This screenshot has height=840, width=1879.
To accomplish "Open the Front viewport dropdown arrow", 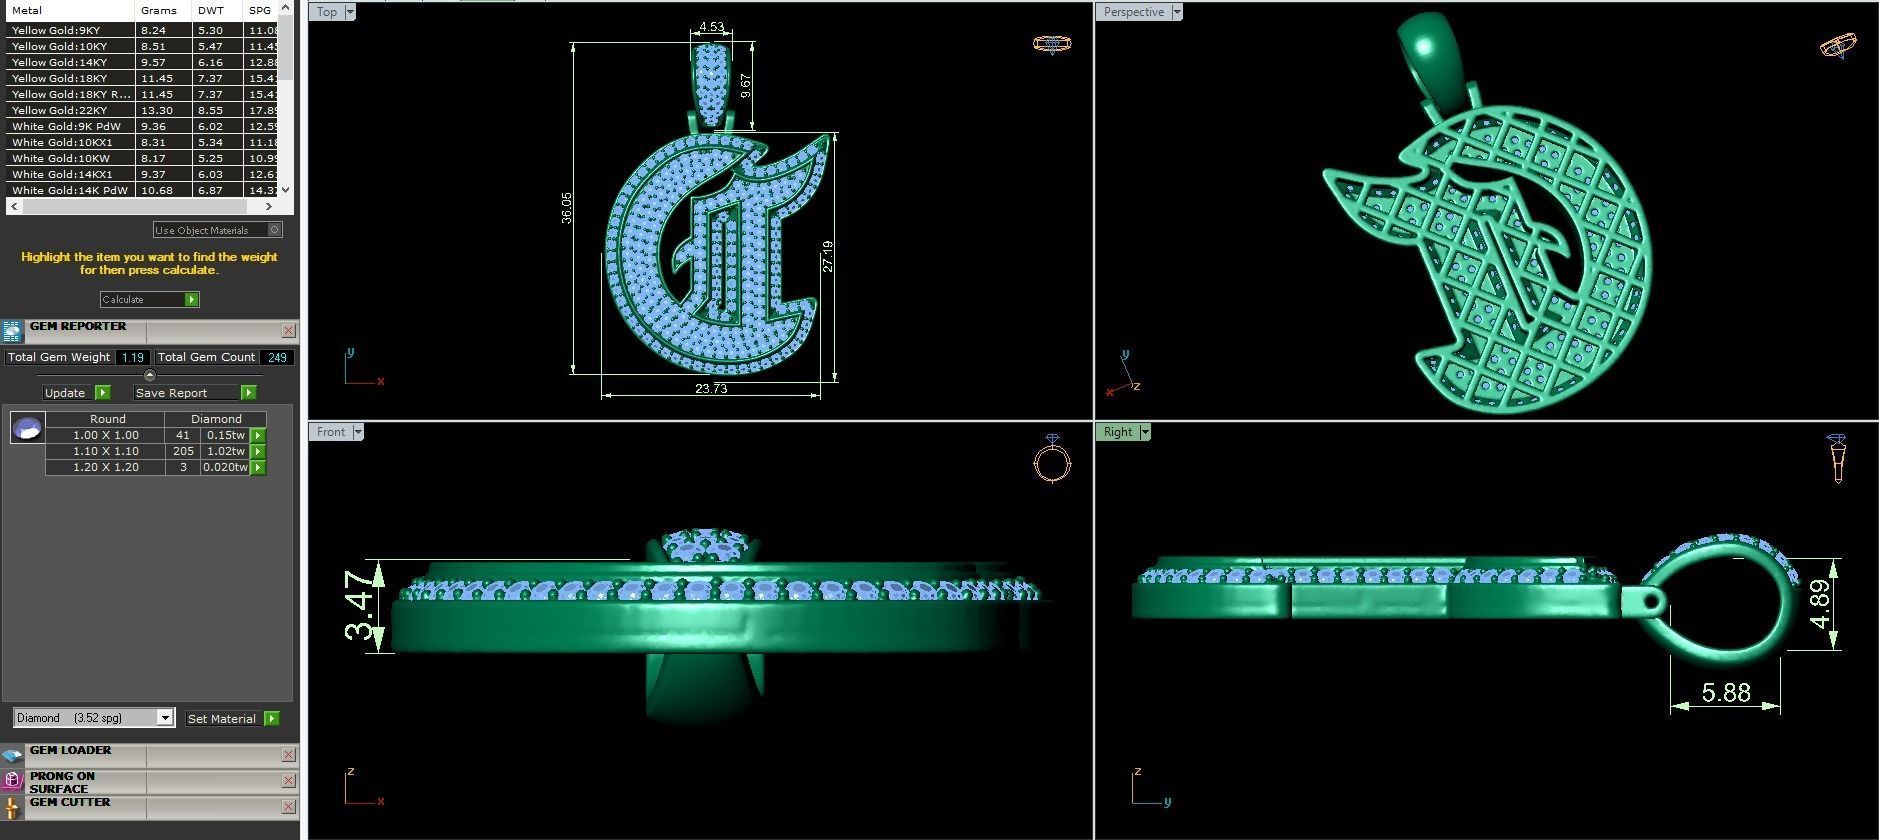I will [358, 432].
